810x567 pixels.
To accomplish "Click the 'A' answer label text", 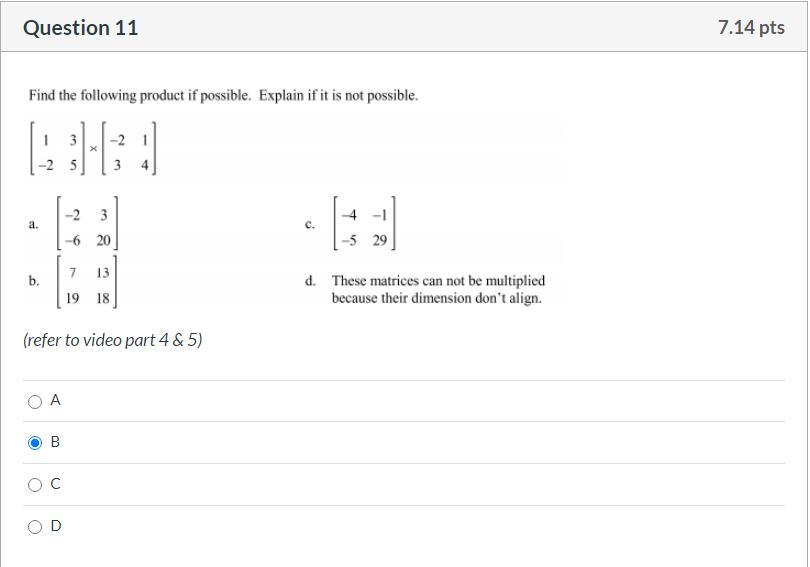I will tap(56, 400).
